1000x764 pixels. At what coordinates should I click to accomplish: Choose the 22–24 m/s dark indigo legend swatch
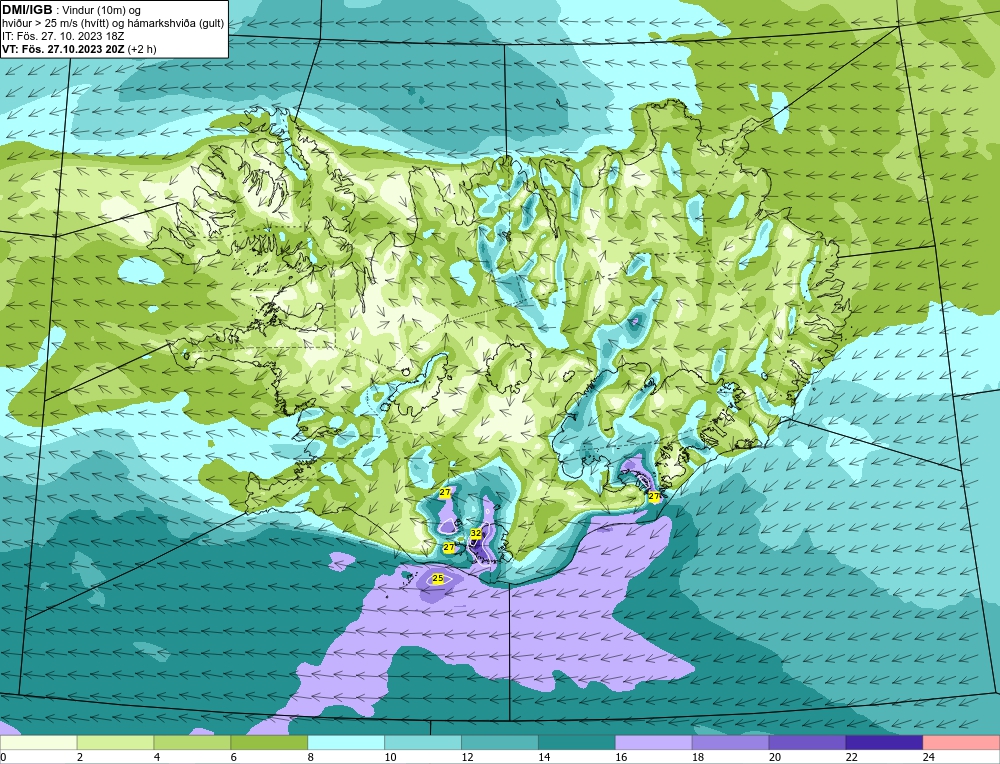884,743
